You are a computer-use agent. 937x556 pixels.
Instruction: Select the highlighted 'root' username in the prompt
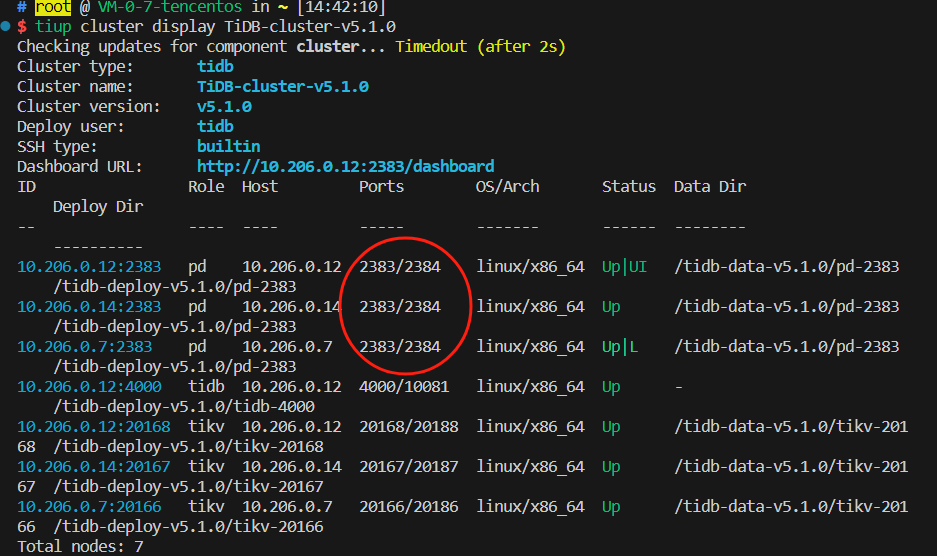point(53,7)
